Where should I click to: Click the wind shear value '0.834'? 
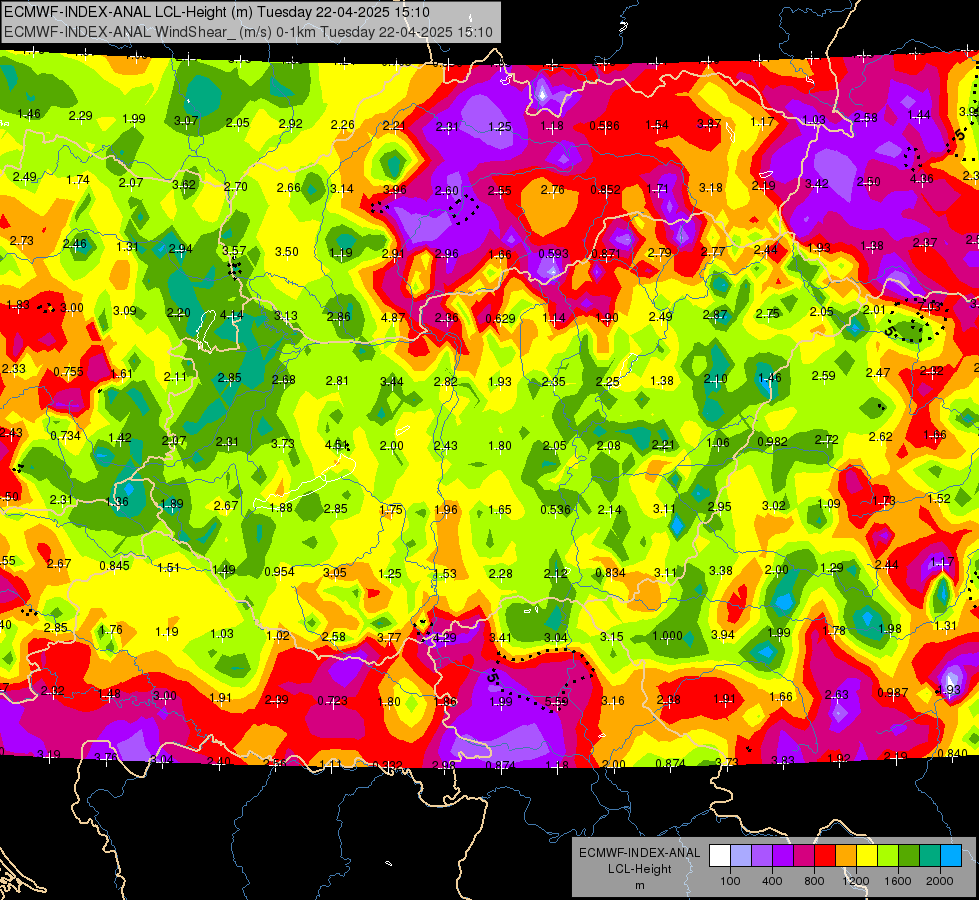pyautogui.click(x=611, y=573)
